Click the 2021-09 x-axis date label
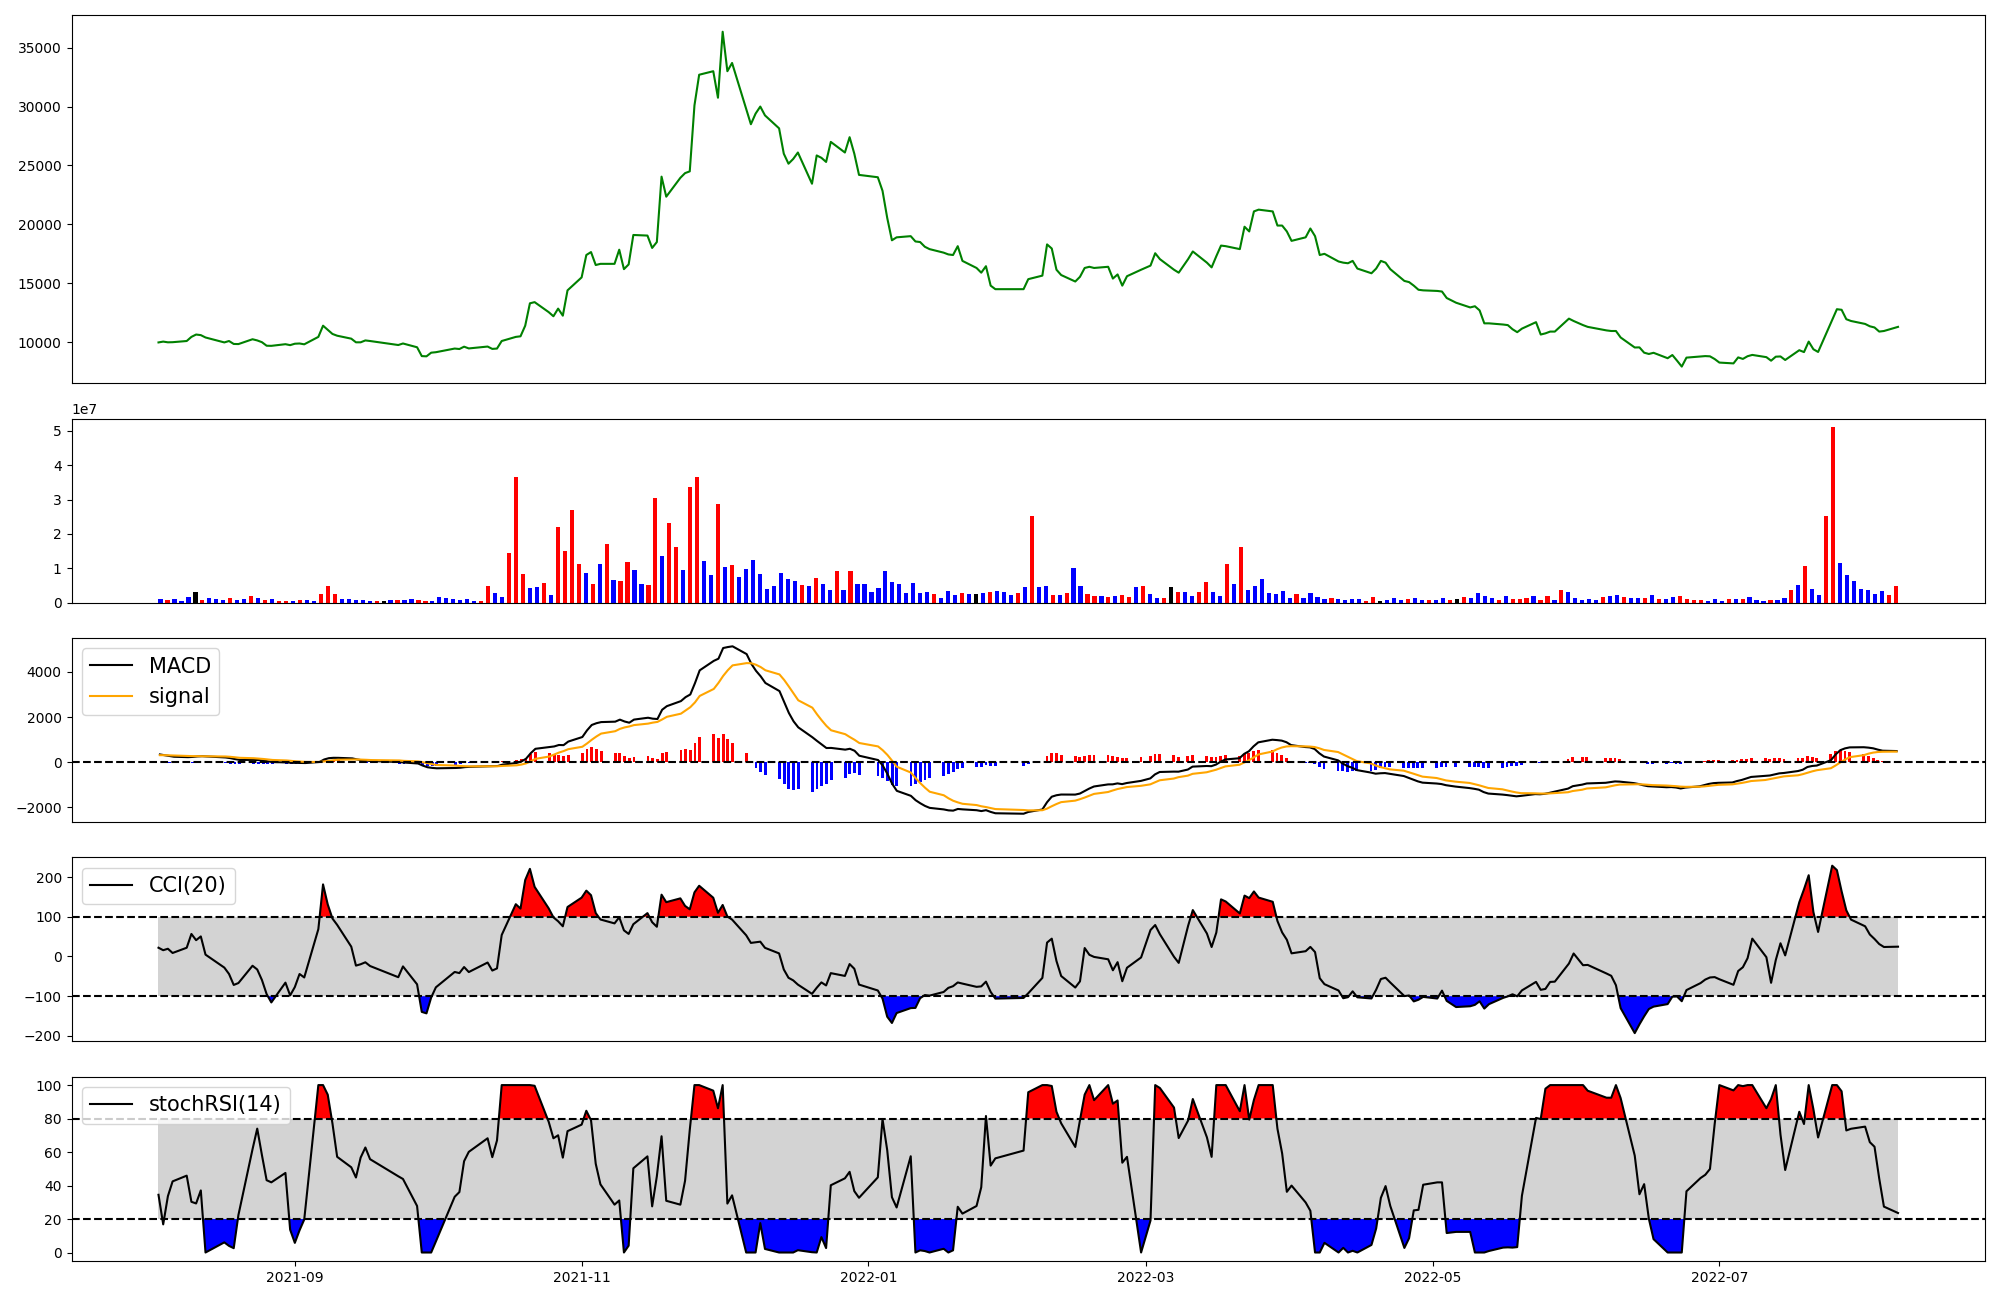The height and width of the screenshot is (1300, 2000). pos(295,1277)
